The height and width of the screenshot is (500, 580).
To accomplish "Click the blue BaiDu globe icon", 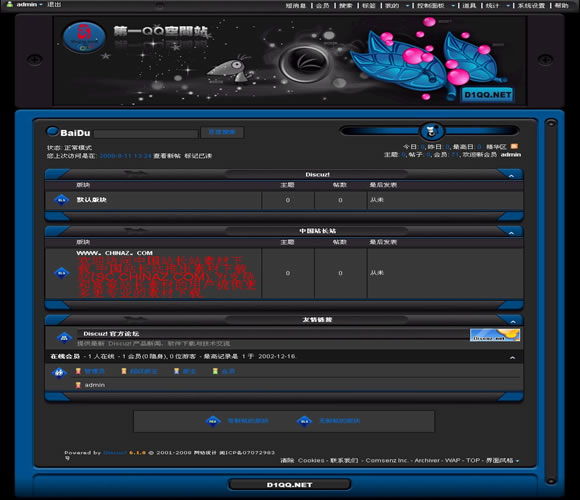I will (x=52, y=131).
